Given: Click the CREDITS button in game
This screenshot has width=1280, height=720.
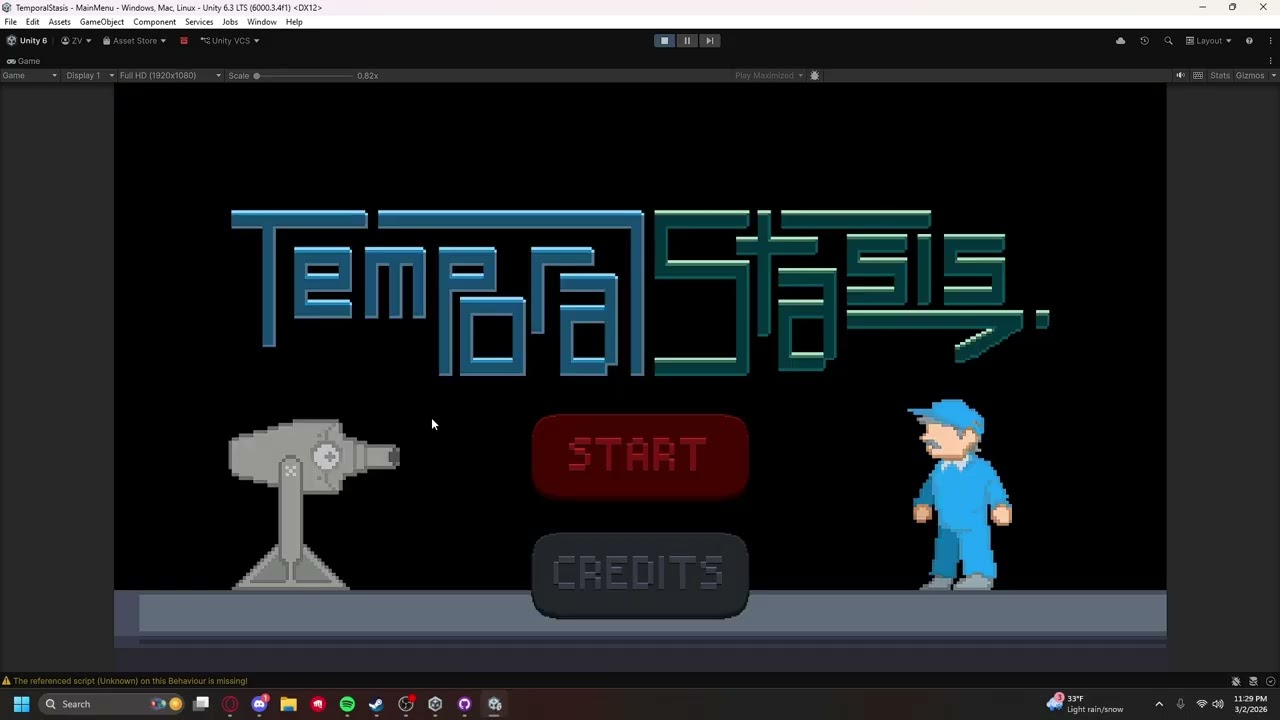Looking at the screenshot, I should click(640, 575).
